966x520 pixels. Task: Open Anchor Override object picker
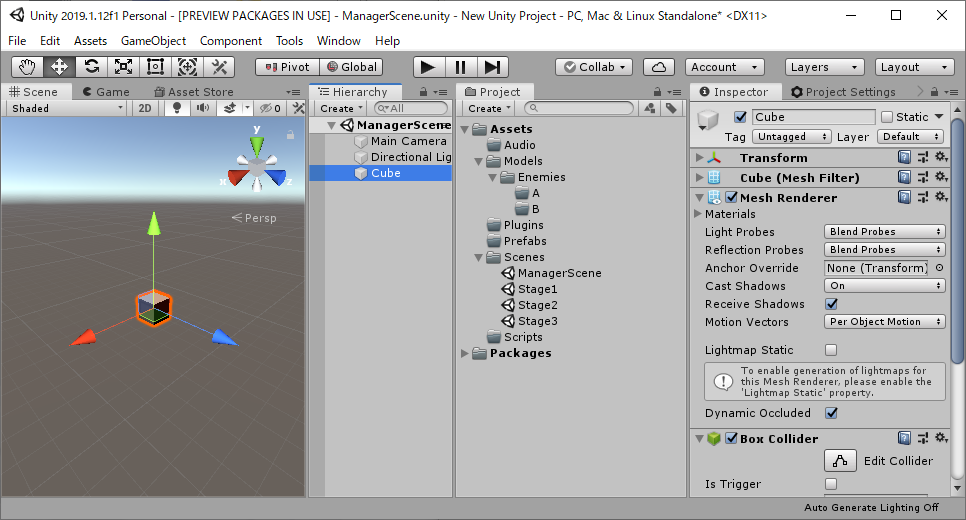pos(940,267)
